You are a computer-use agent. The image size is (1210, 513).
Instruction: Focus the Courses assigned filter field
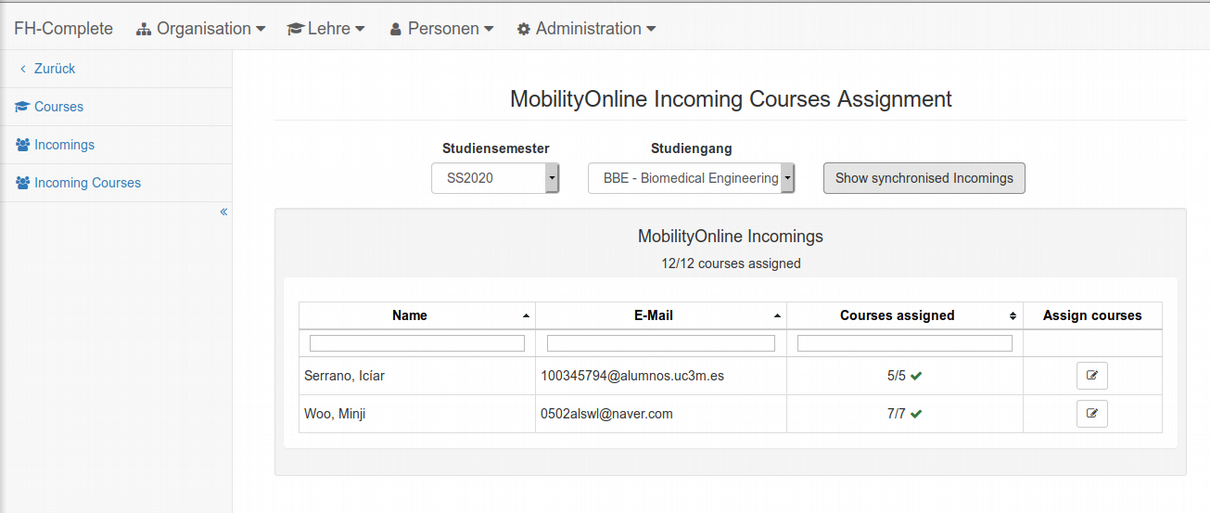pos(905,343)
